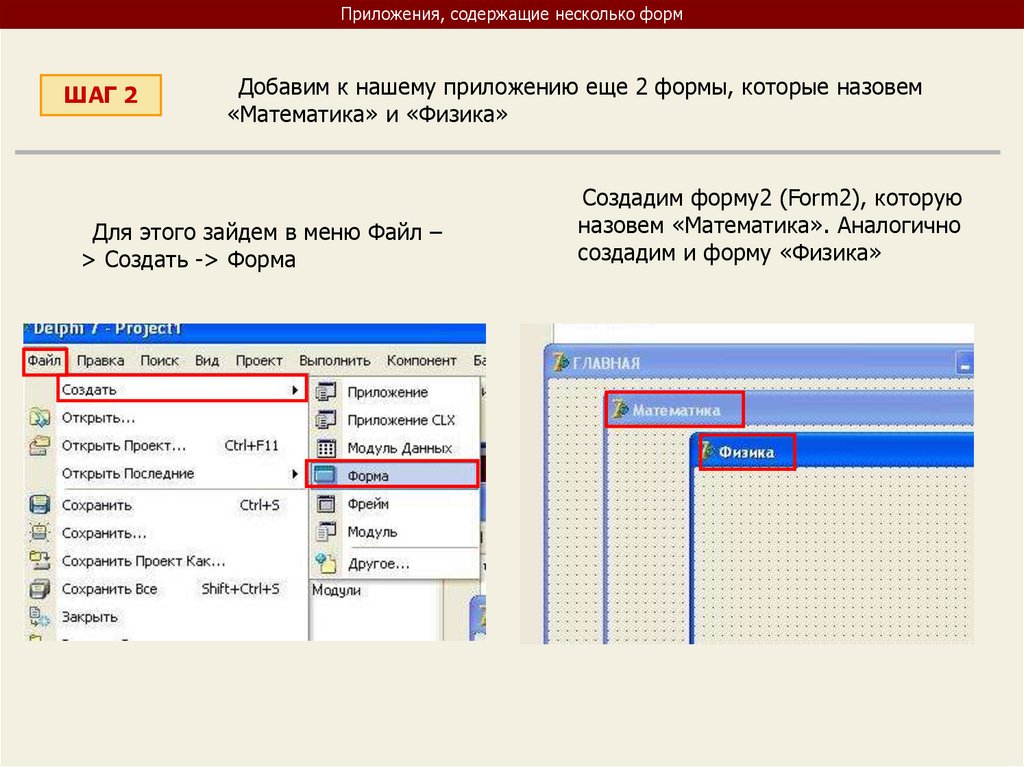Open the Компонент menu
This screenshot has width=1024, height=767.
coord(421,361)
